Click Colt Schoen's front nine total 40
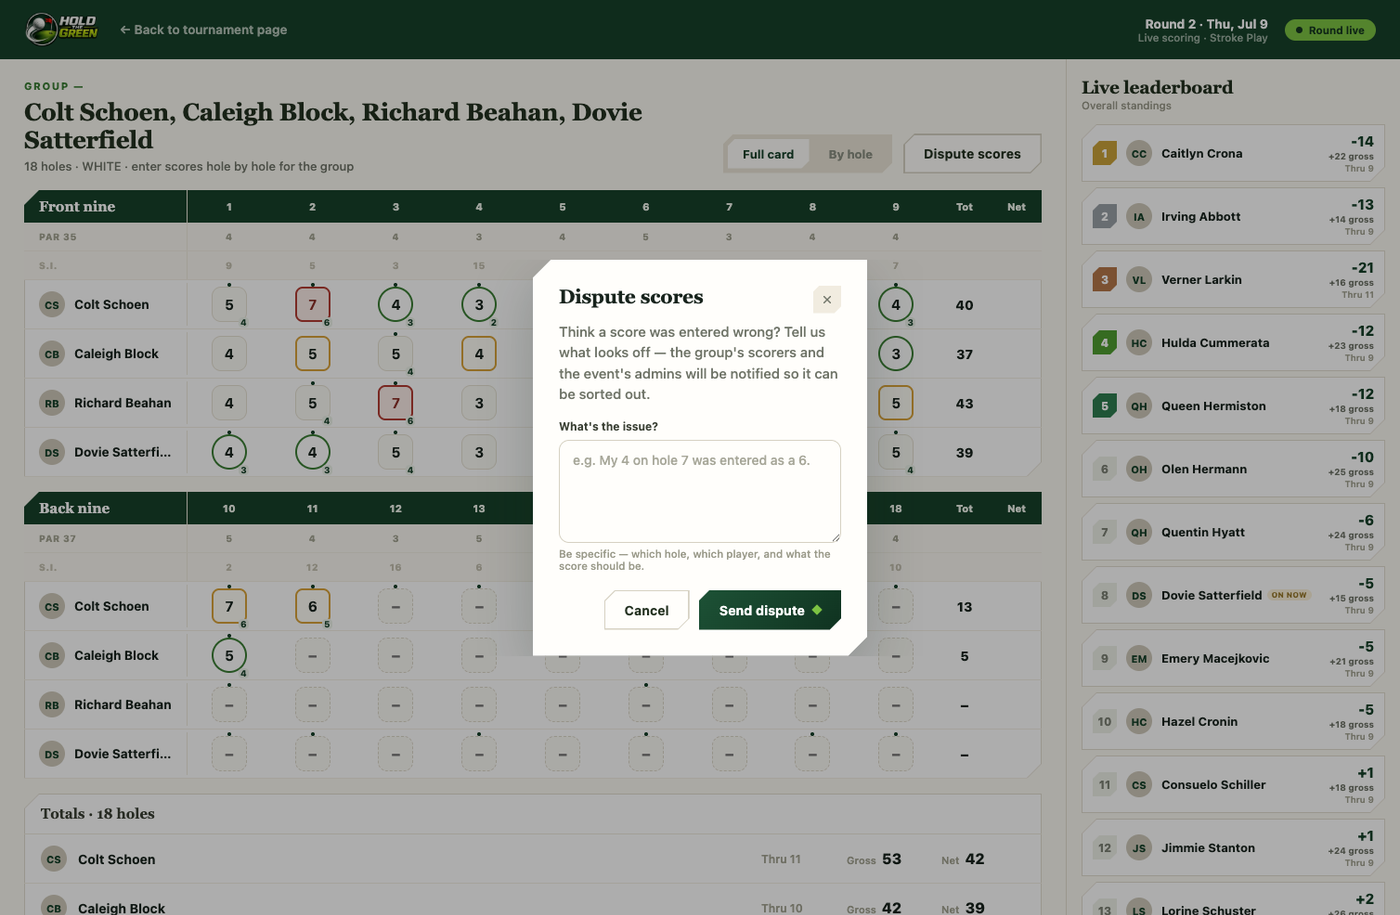This screenshot has height=915, width=1400. click(964, 305)
